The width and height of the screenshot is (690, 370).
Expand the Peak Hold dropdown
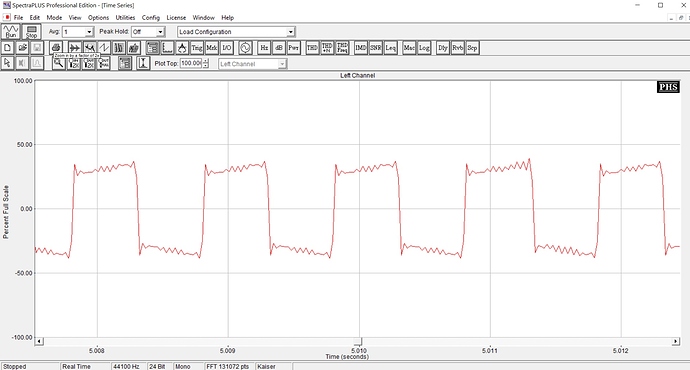click(160, 32)
